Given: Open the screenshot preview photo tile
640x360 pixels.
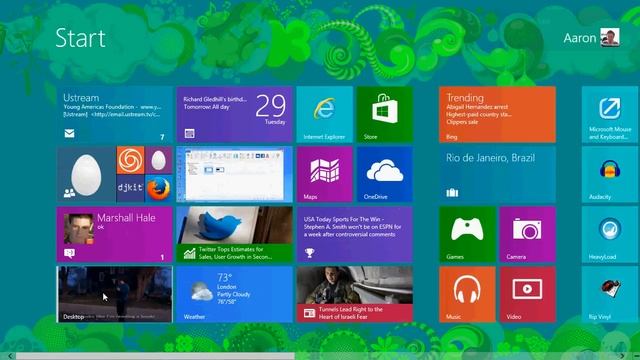Looking at the screenshot, I should click(234, 174).
